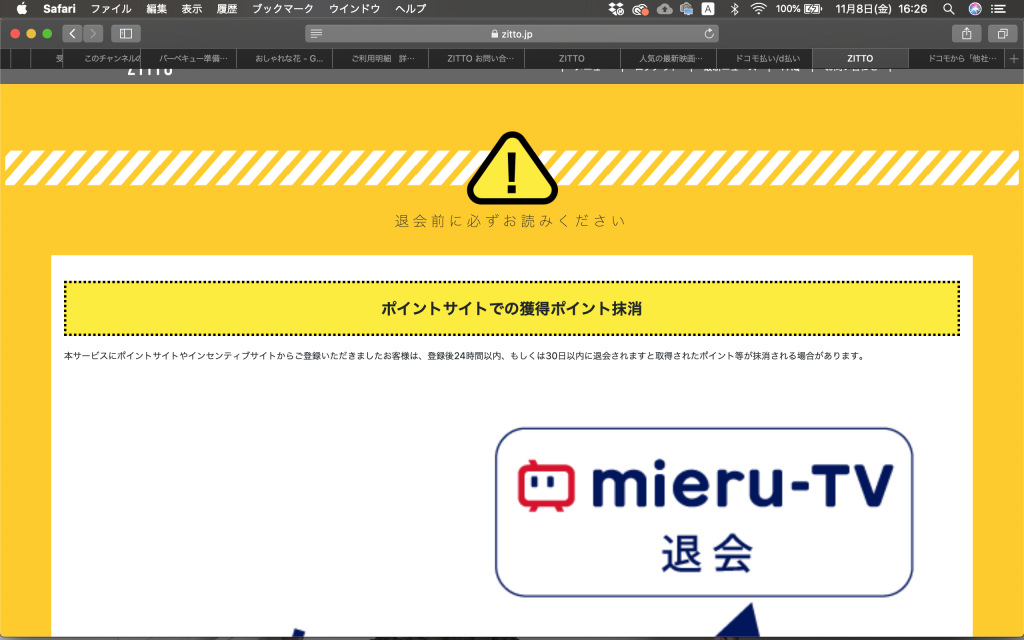This screenshot has width=1024, height=640.
Task: Click paragraph starting 本サービスにポイントサイト
Action: [x=465, y=356]
